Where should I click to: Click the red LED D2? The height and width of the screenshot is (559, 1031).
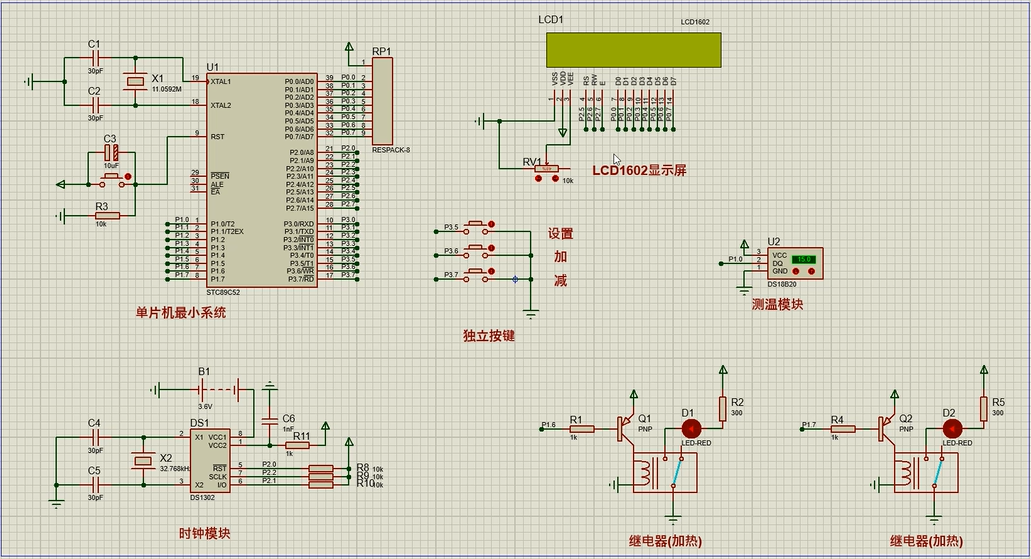tap(951, 428)
